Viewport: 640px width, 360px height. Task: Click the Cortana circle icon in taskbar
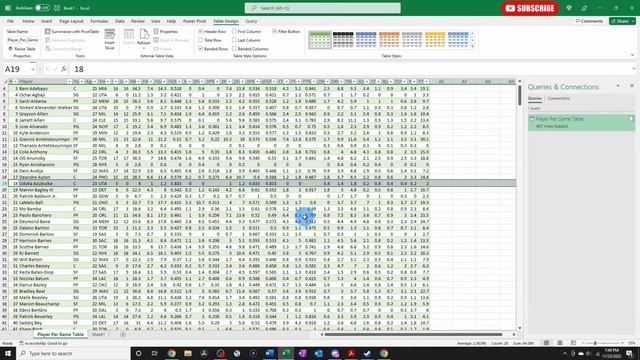pos(138,353)
